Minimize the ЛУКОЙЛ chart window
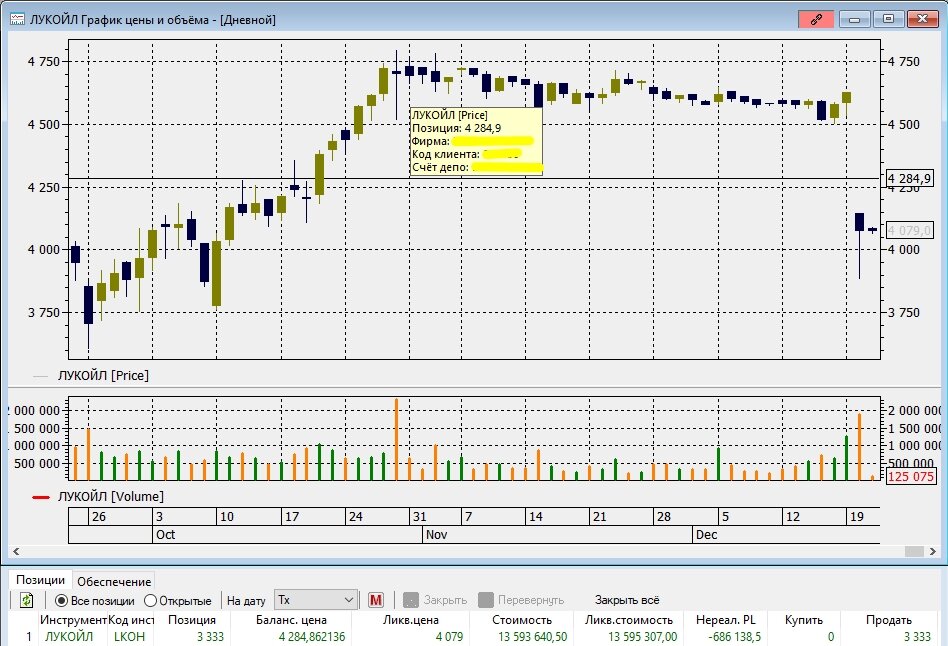This screenshot has width=948, height=646. pos(854,19)
